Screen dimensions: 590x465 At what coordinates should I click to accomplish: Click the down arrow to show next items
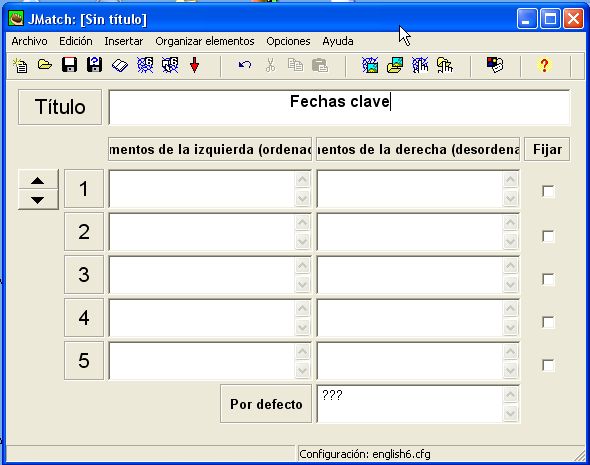[38, 200]
